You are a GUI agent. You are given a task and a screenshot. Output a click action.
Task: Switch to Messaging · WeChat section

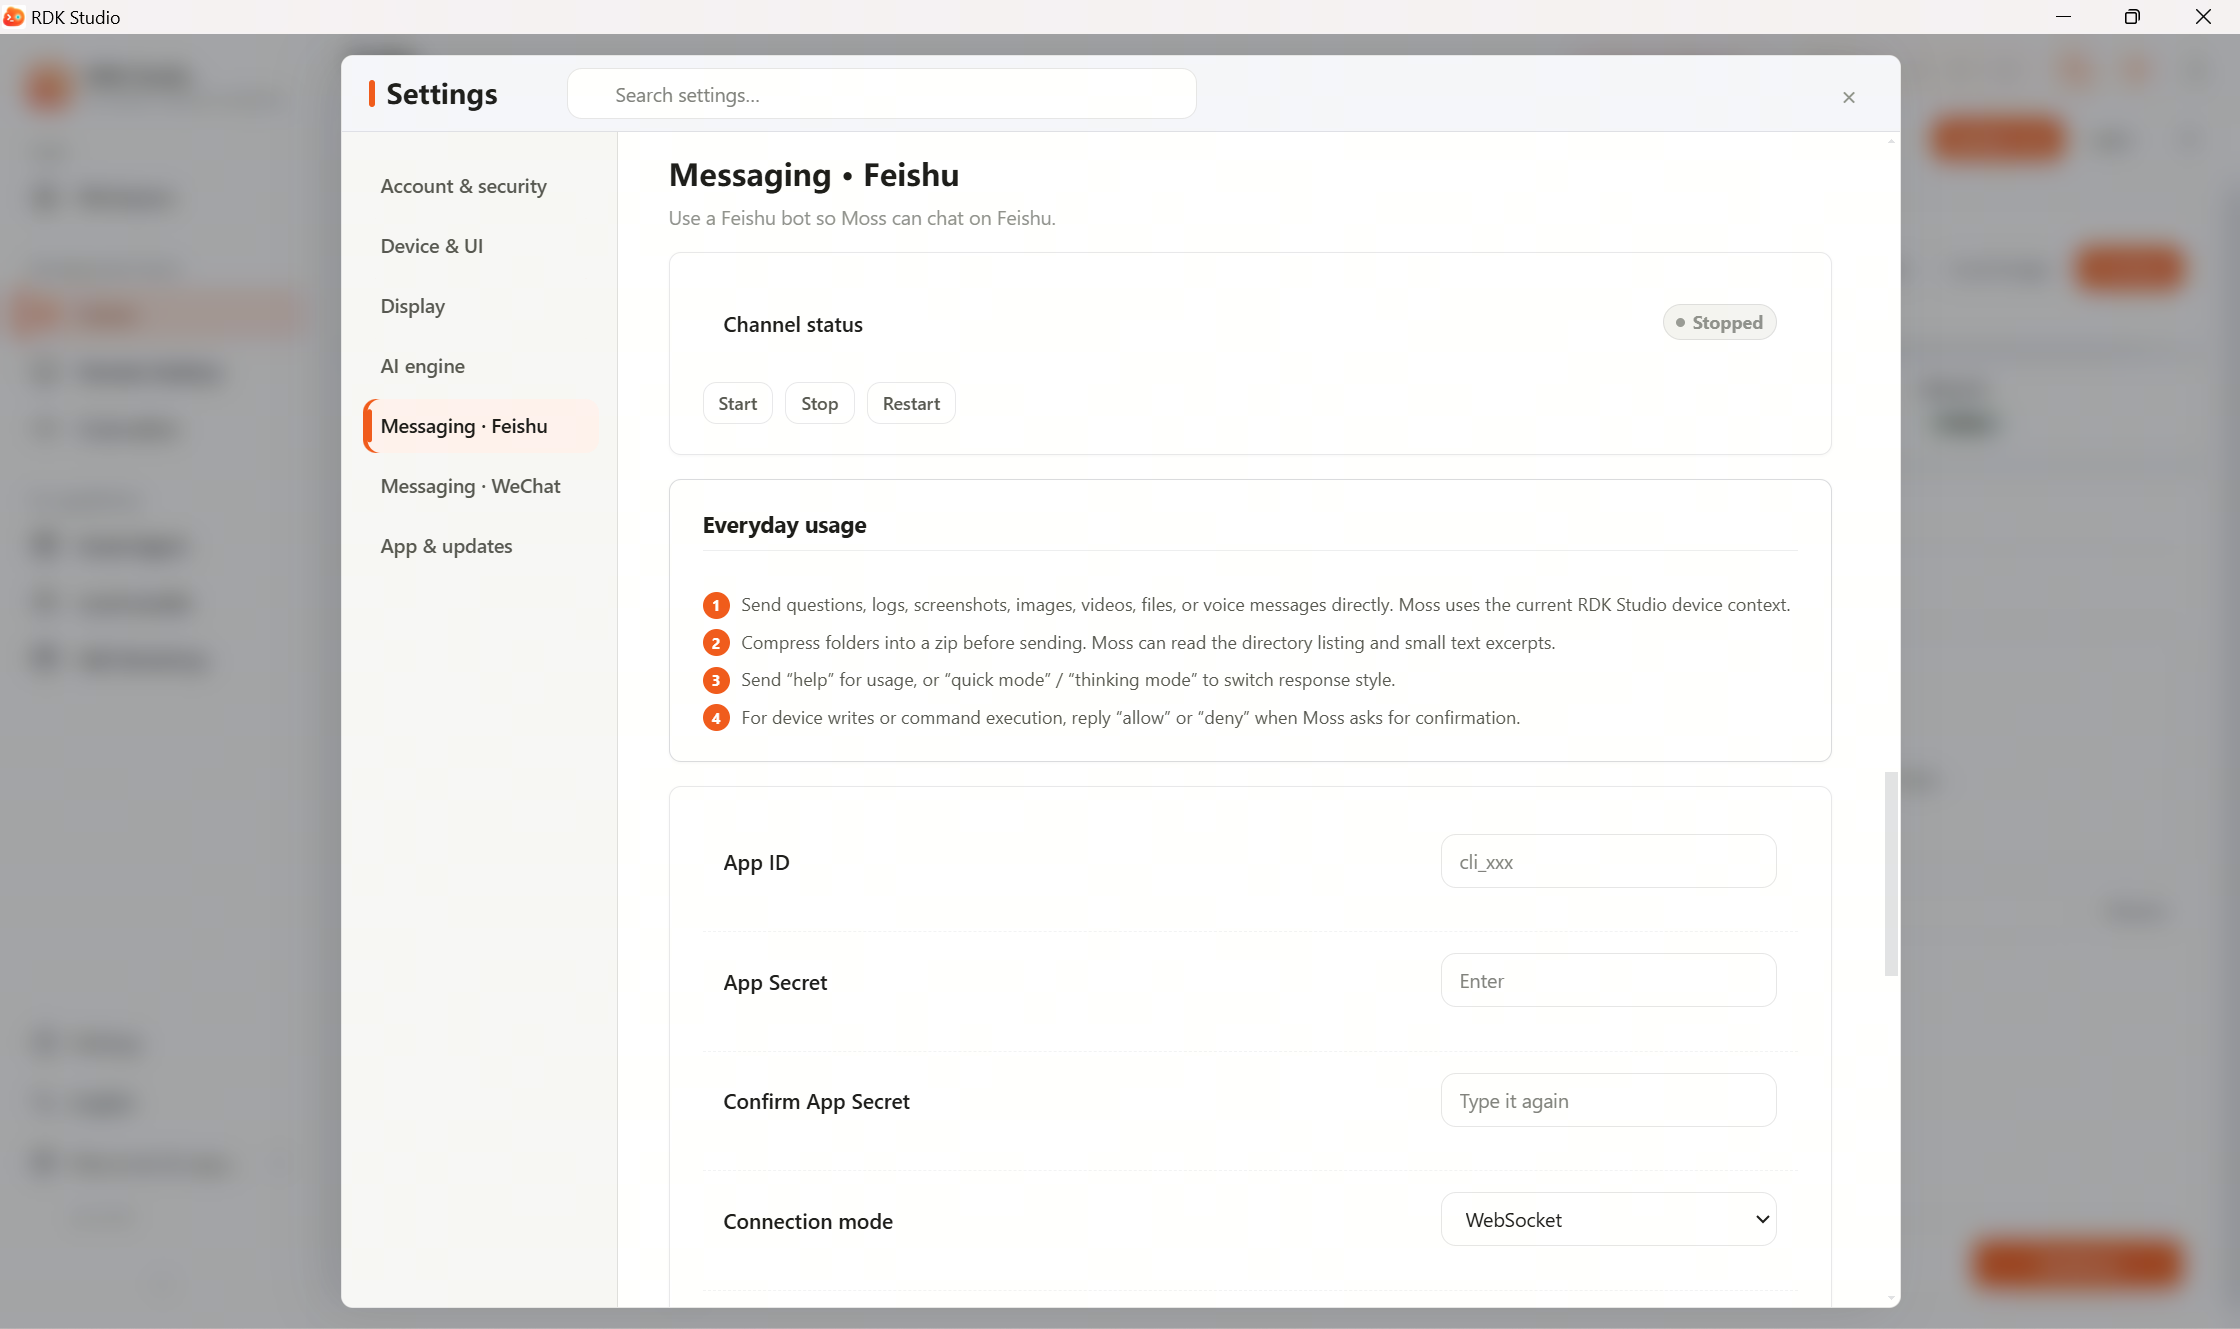[470, 486]
